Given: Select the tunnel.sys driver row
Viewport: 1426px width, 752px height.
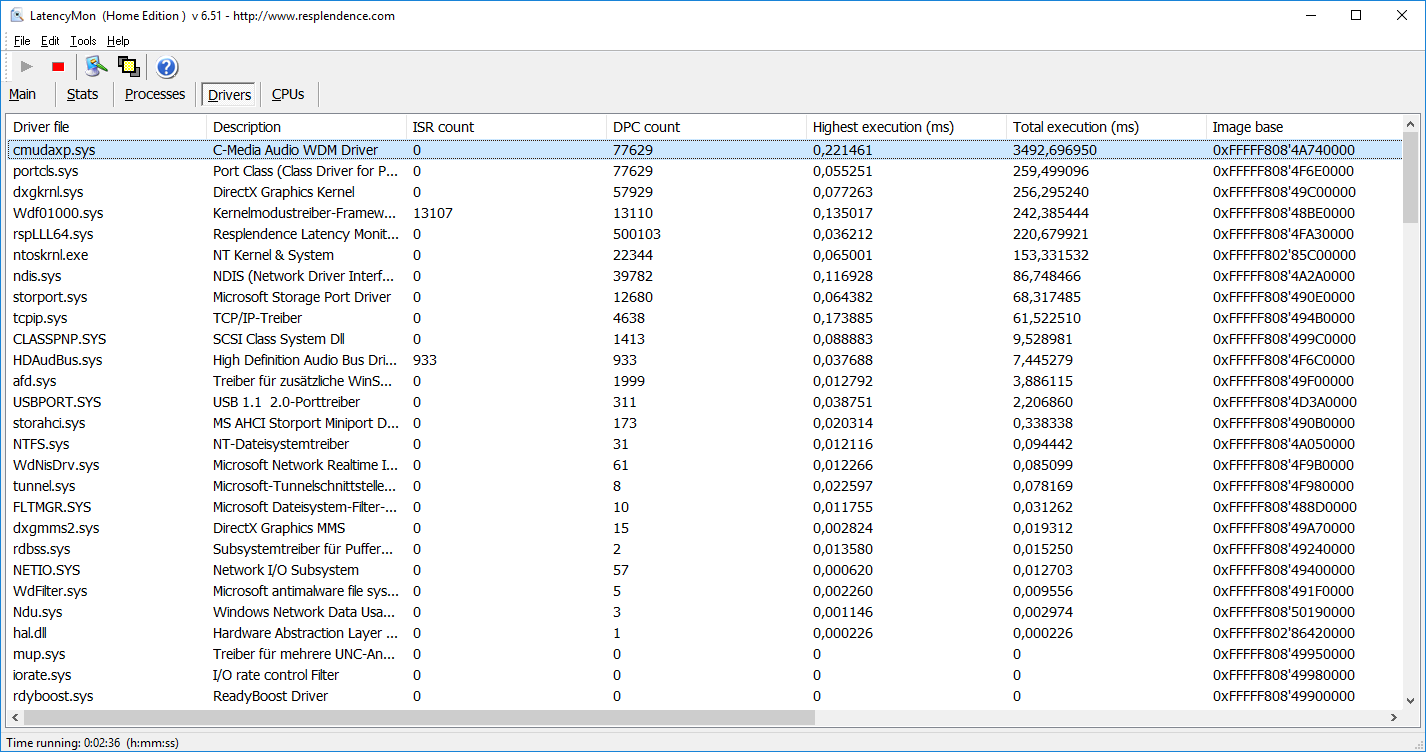Looking at the screenshot, I should tap(704, 486).
